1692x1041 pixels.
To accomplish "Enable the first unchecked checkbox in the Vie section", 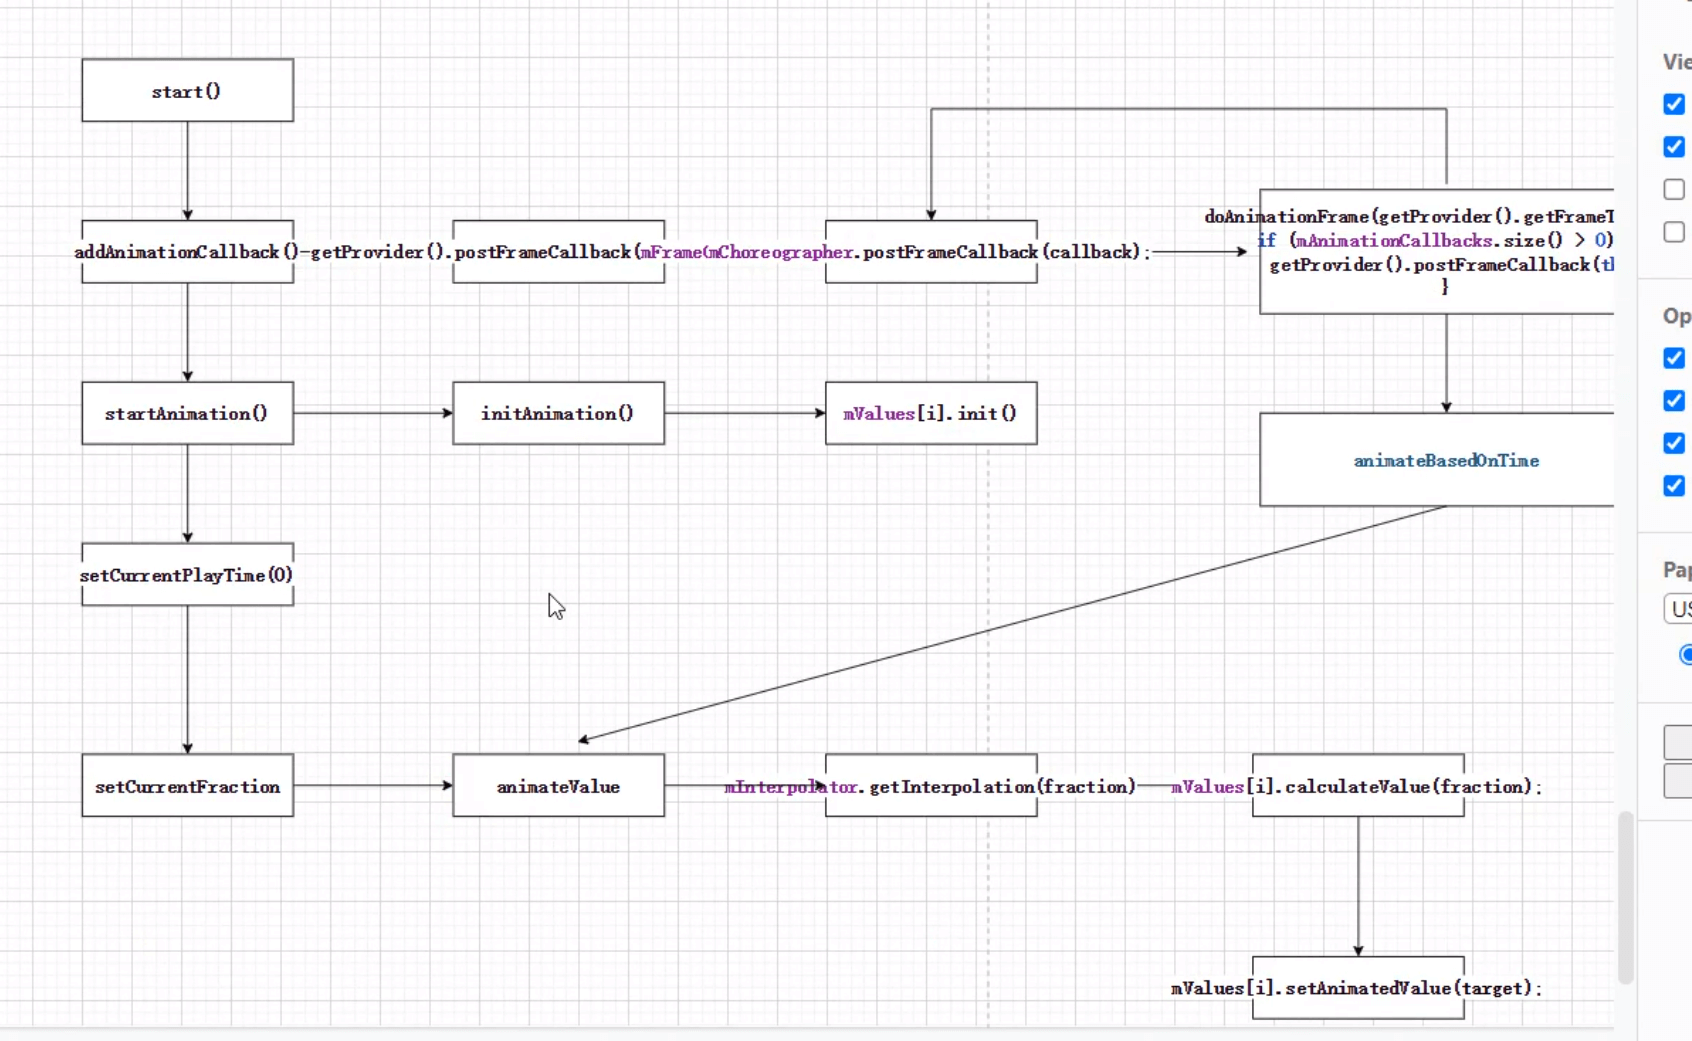I will coord(1674,189).
